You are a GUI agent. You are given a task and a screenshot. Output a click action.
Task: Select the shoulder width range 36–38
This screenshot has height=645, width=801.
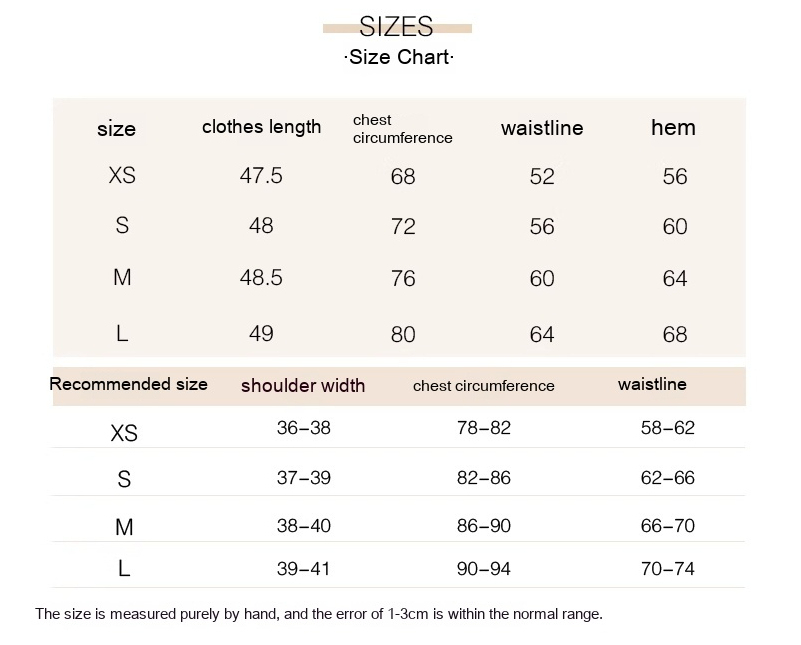303,428
